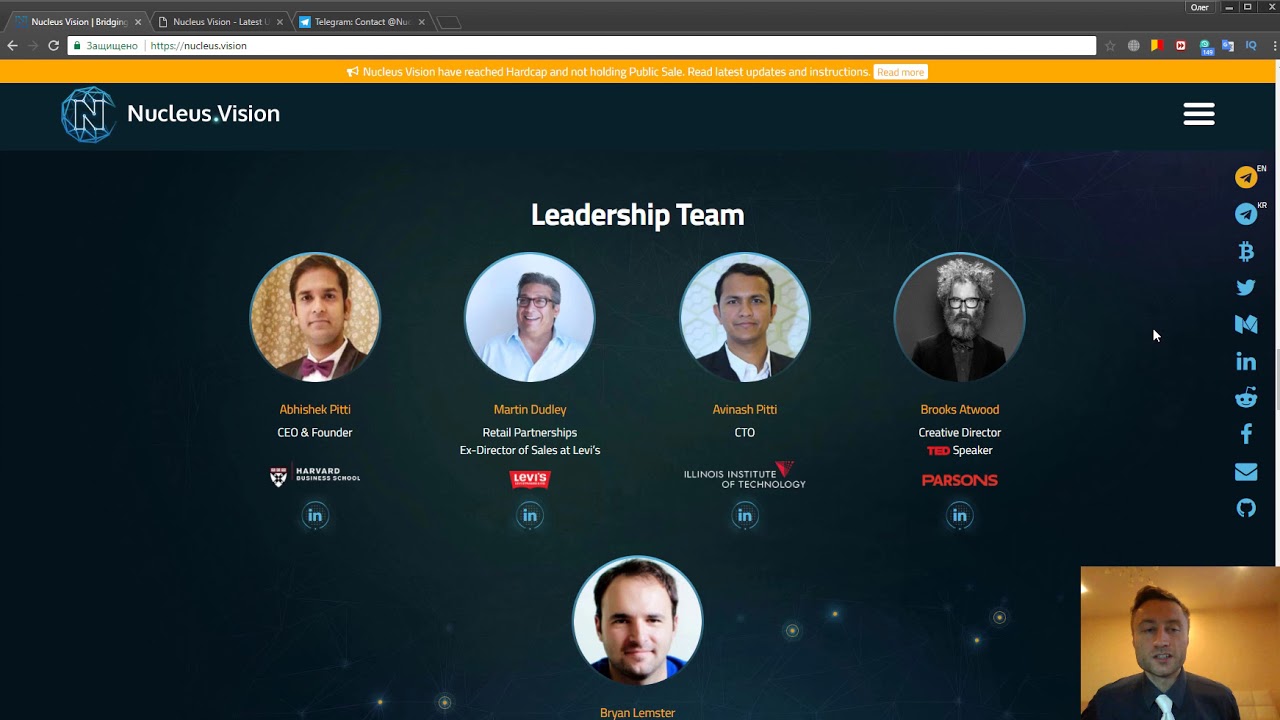Open the EN Telegram channel icon
The image size is (1280, 720).
pyautogui.click(x=1246, y=177)
